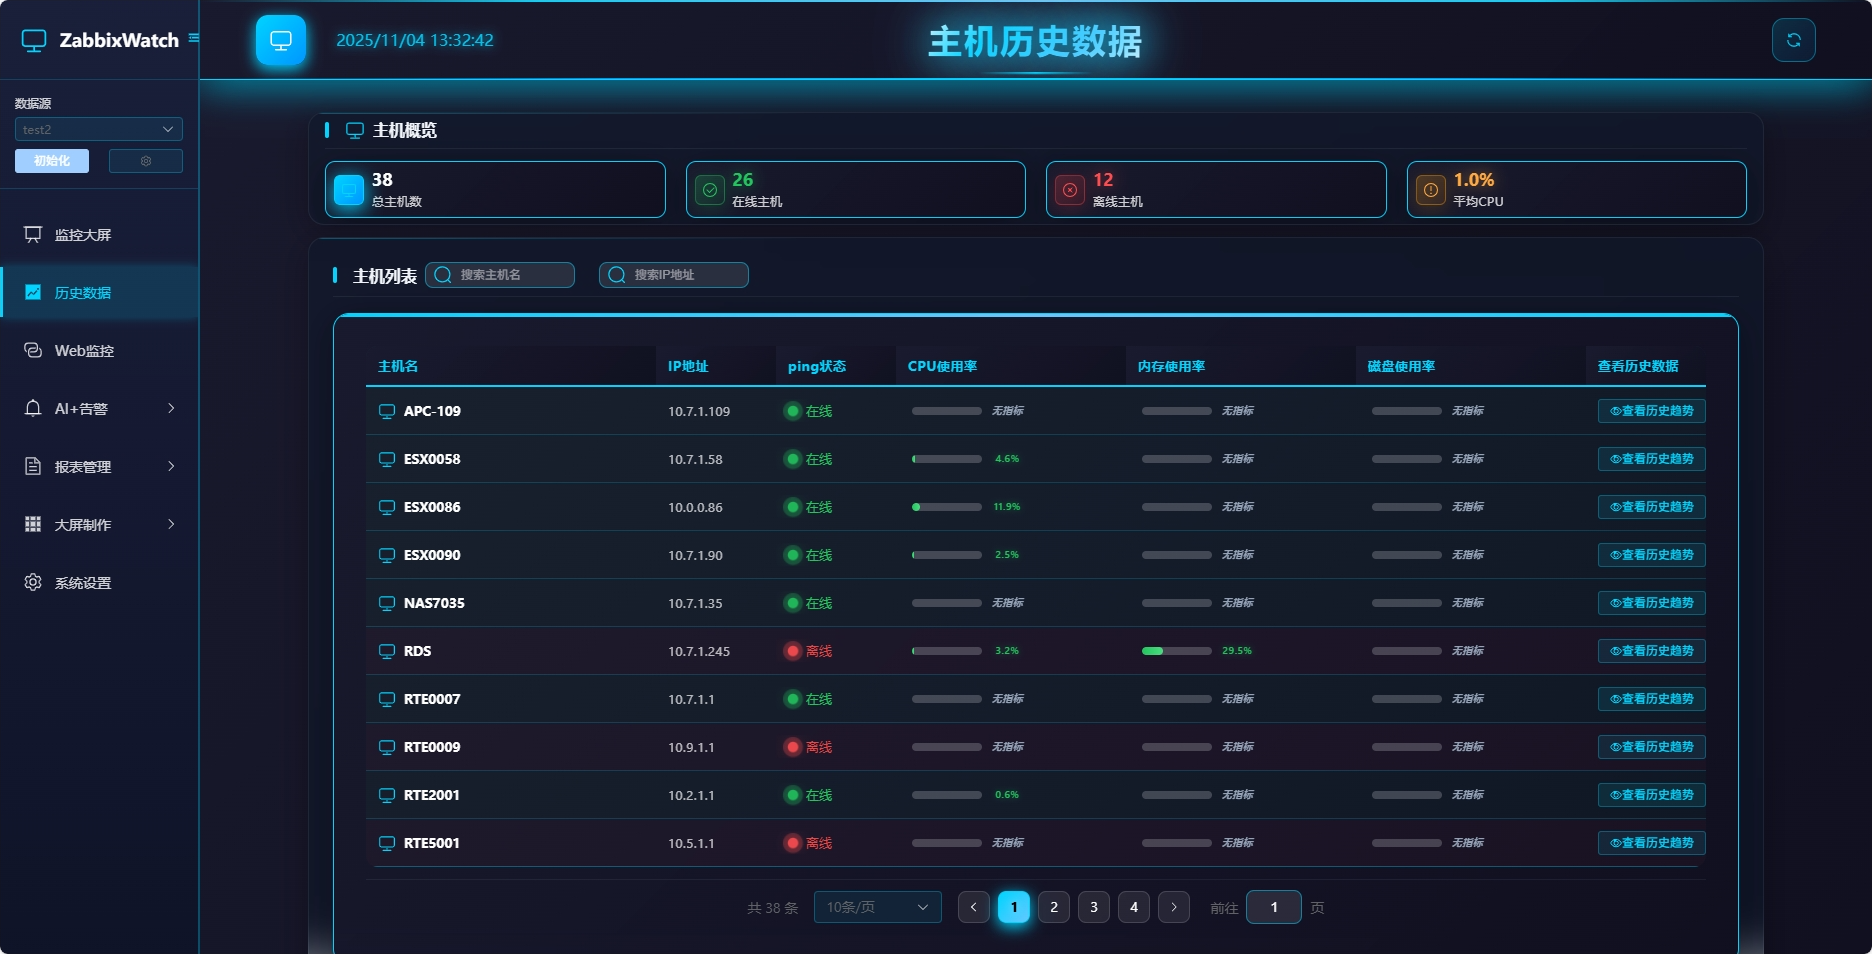Click the 总主机数 card monitor icon

point(348,189)
